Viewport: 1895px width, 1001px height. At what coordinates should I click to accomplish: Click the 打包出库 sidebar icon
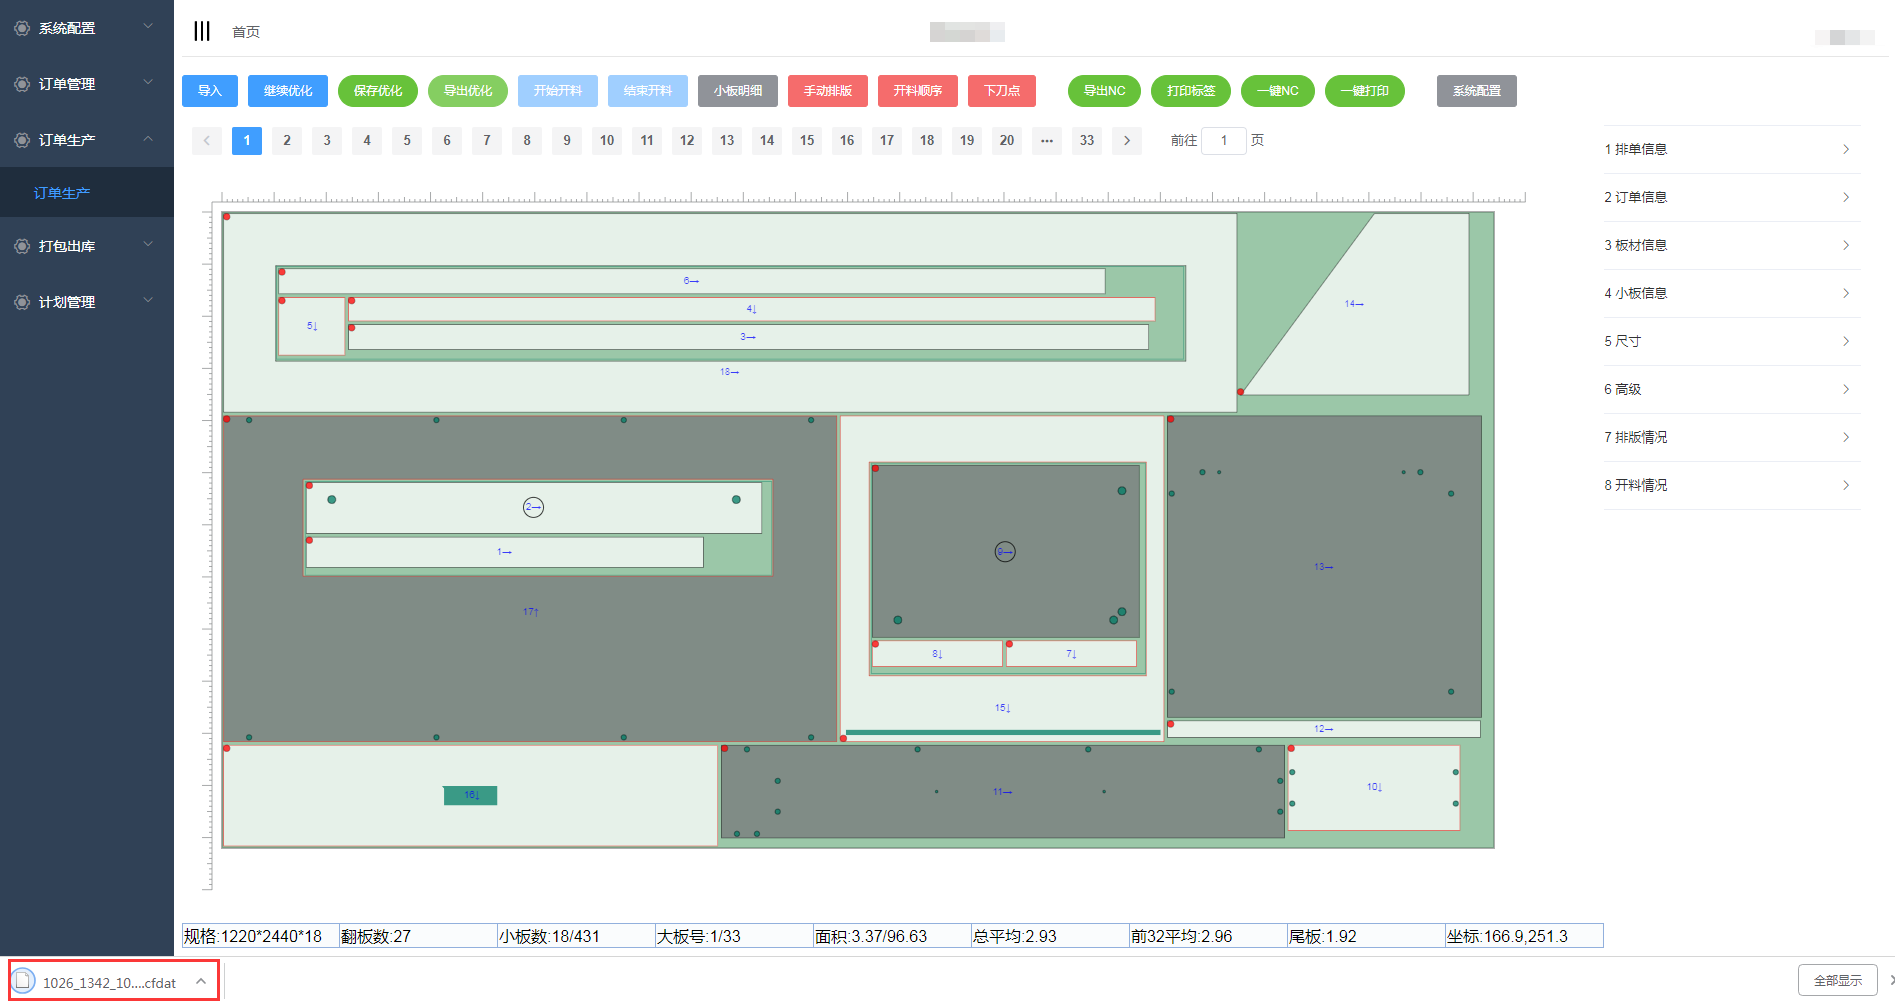pyautogui.click(x=21, y=246)
